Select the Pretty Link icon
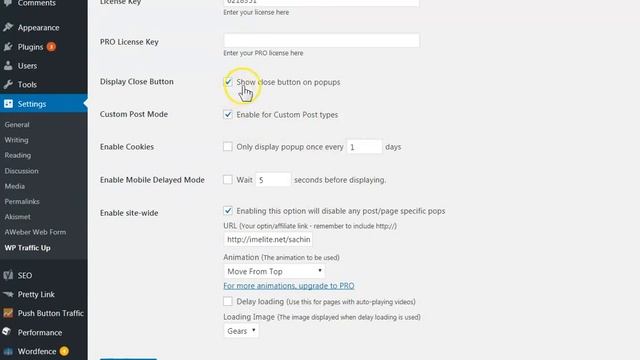 pyautogui.click(x=8, y=294)
